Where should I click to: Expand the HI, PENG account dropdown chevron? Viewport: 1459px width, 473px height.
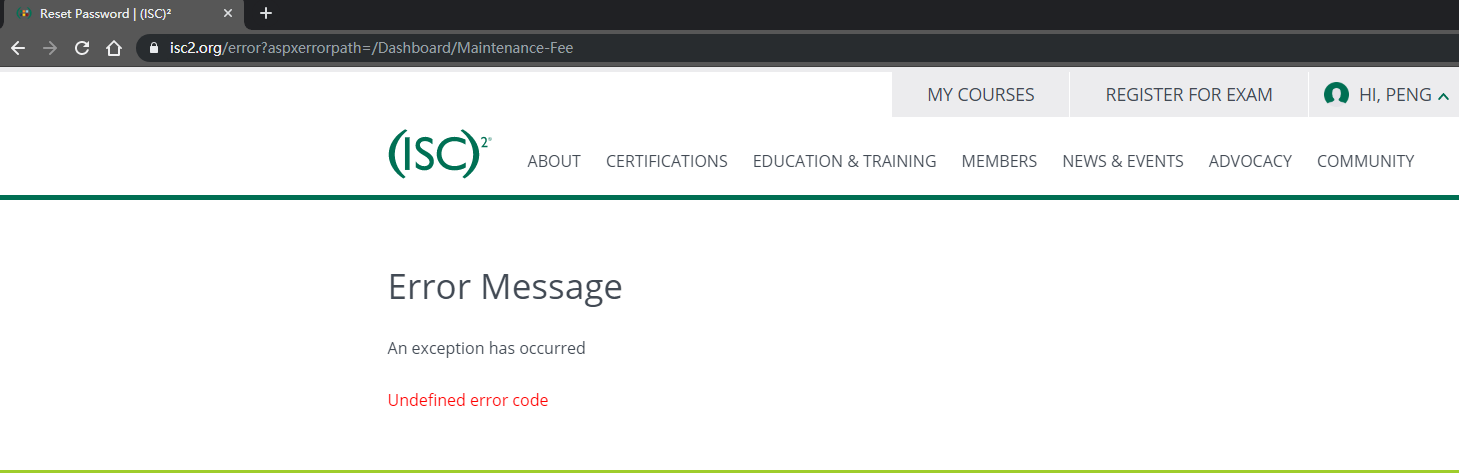[1443, 96]
